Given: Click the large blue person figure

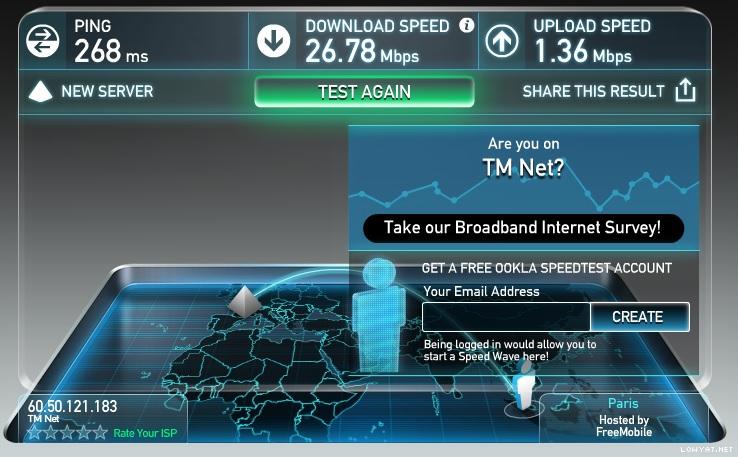Looking at the screenshot, I should (x=379, y=315).
